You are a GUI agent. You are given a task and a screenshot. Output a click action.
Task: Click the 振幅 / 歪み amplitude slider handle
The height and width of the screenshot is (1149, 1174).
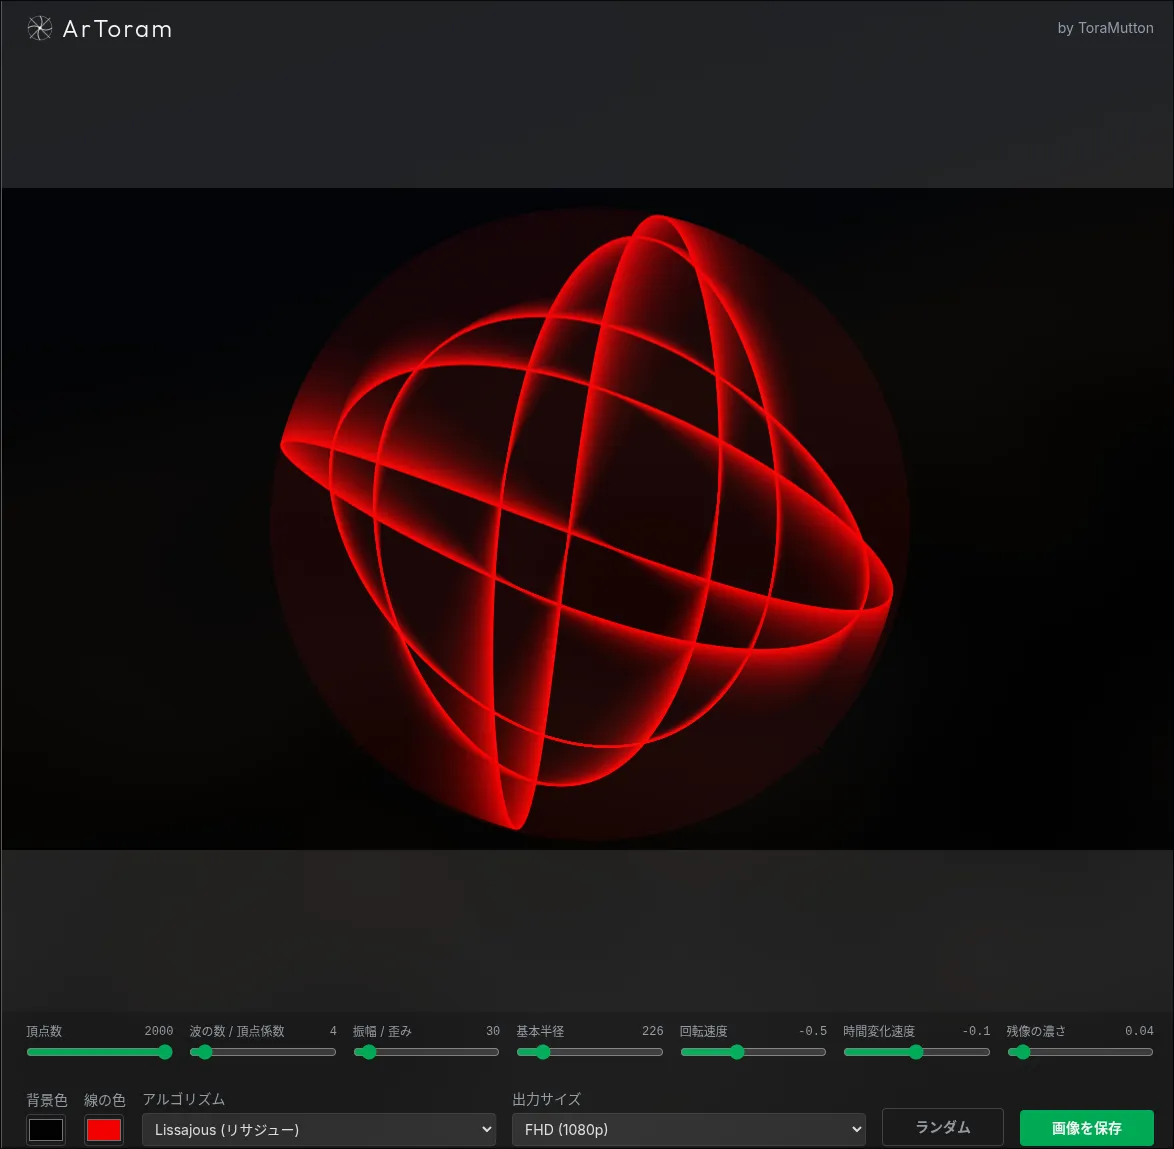point(369,1052)
